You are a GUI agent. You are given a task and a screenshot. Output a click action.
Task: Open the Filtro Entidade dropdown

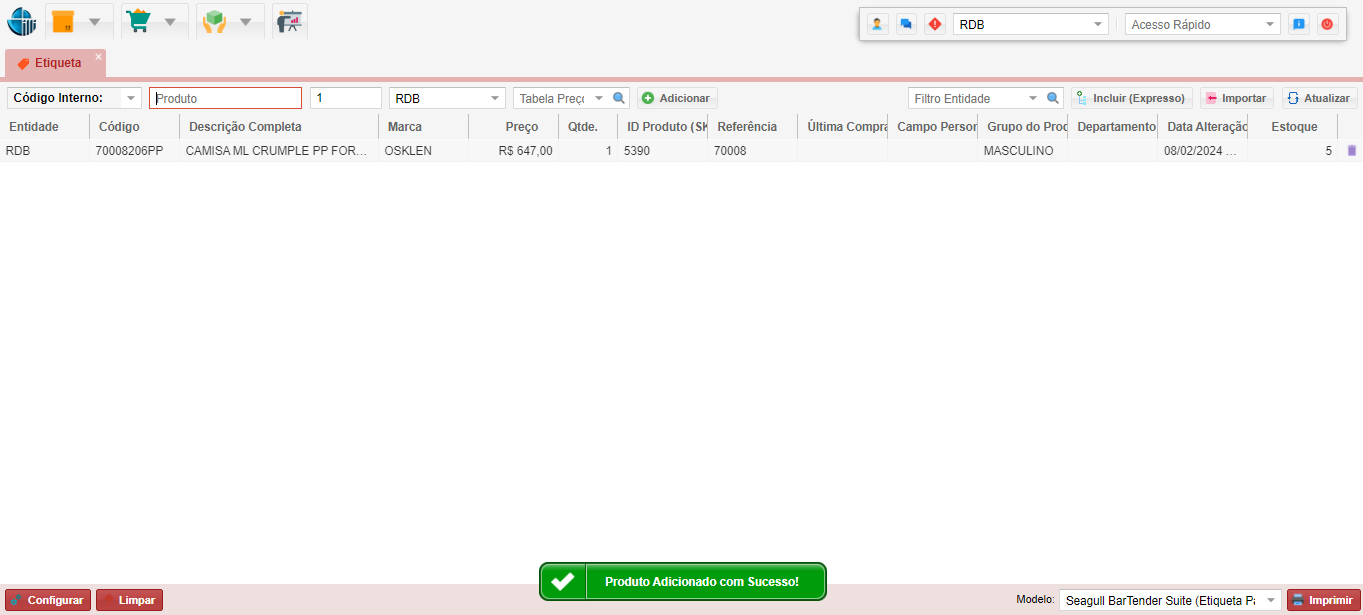[x=1033, y=98]
